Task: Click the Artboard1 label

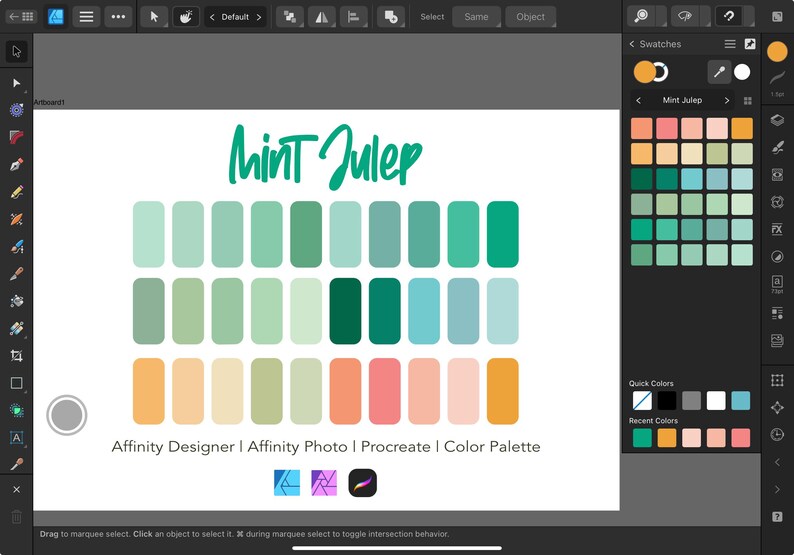Action: [x=49, y=102]
